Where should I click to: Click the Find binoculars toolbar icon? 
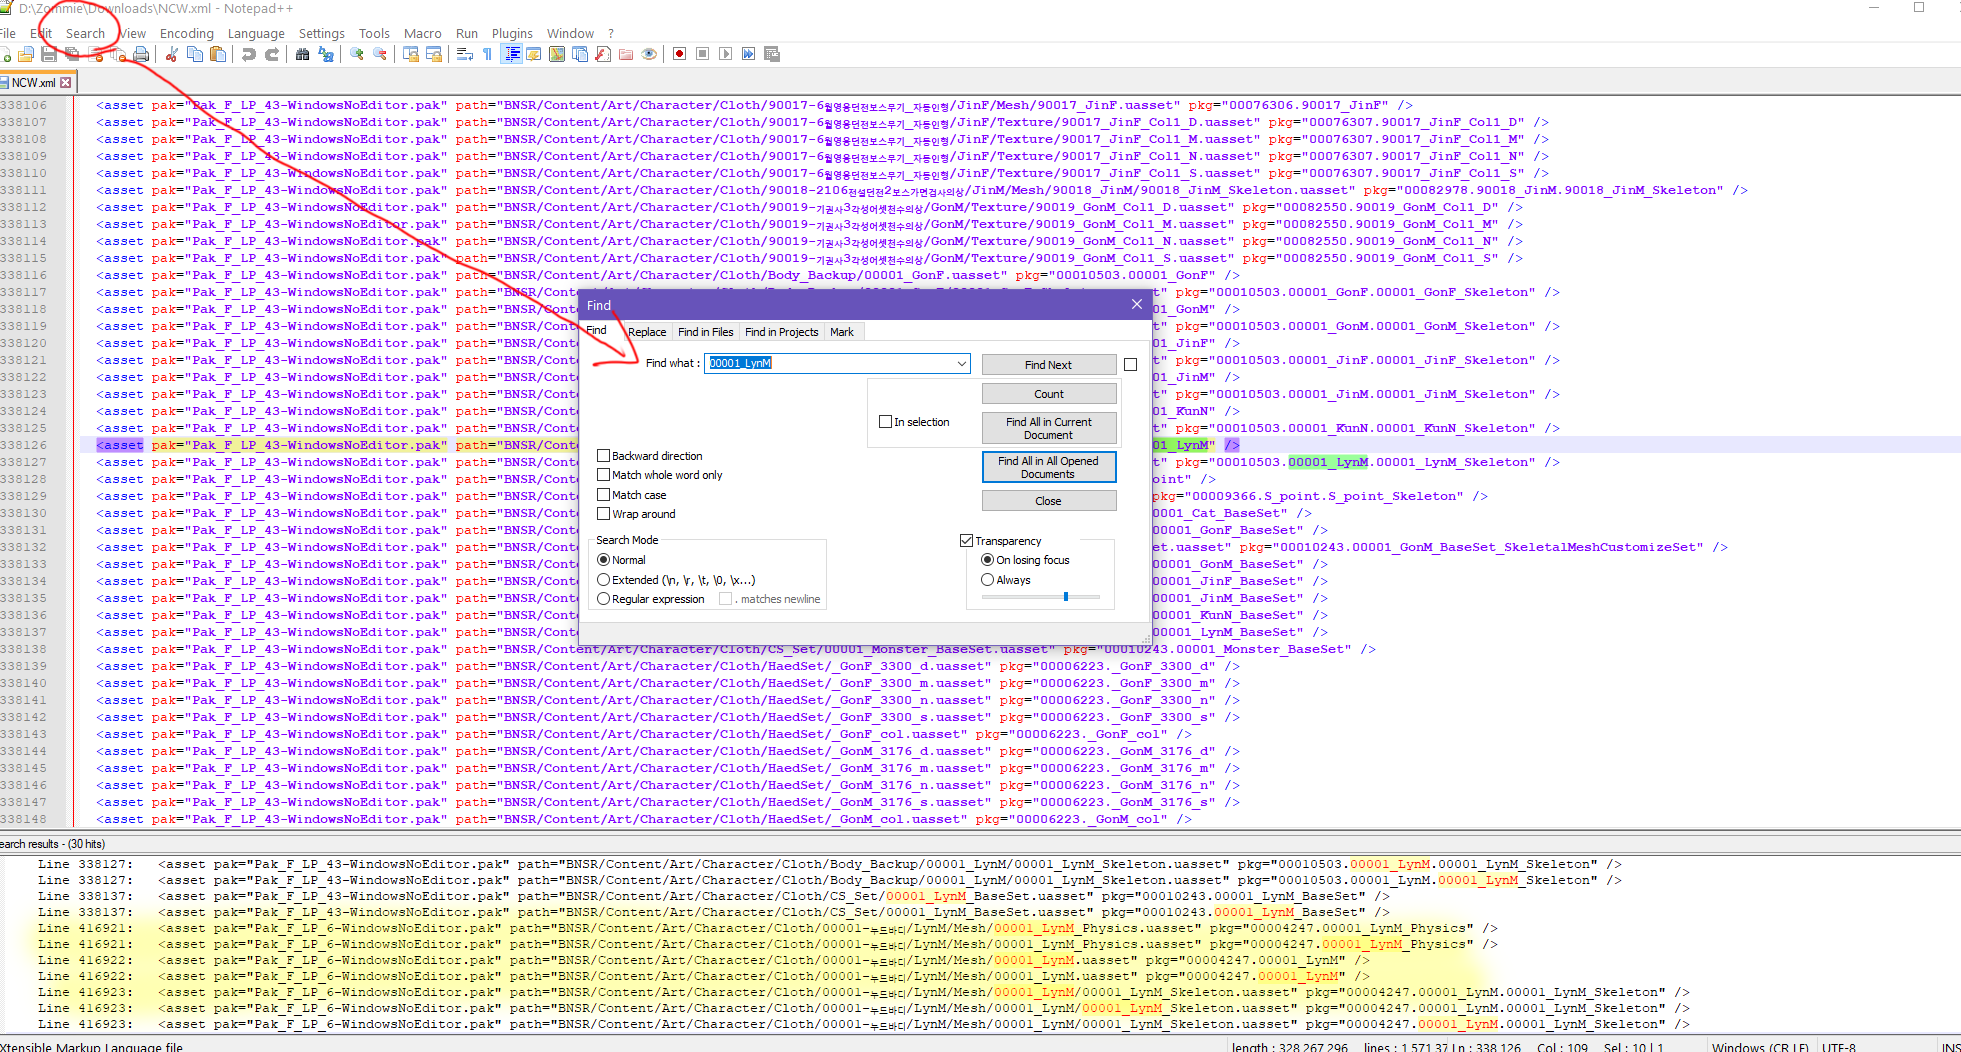point(303,54)
